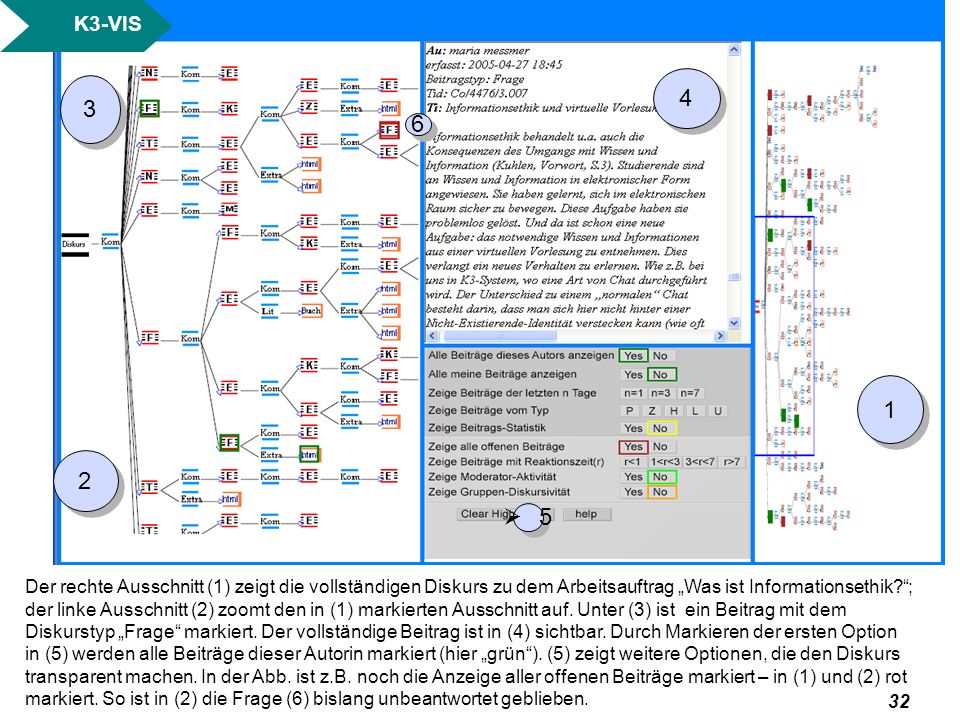The image size is (960, 720).
Task: Select the M node in the tree
Action: pos(229,209)
